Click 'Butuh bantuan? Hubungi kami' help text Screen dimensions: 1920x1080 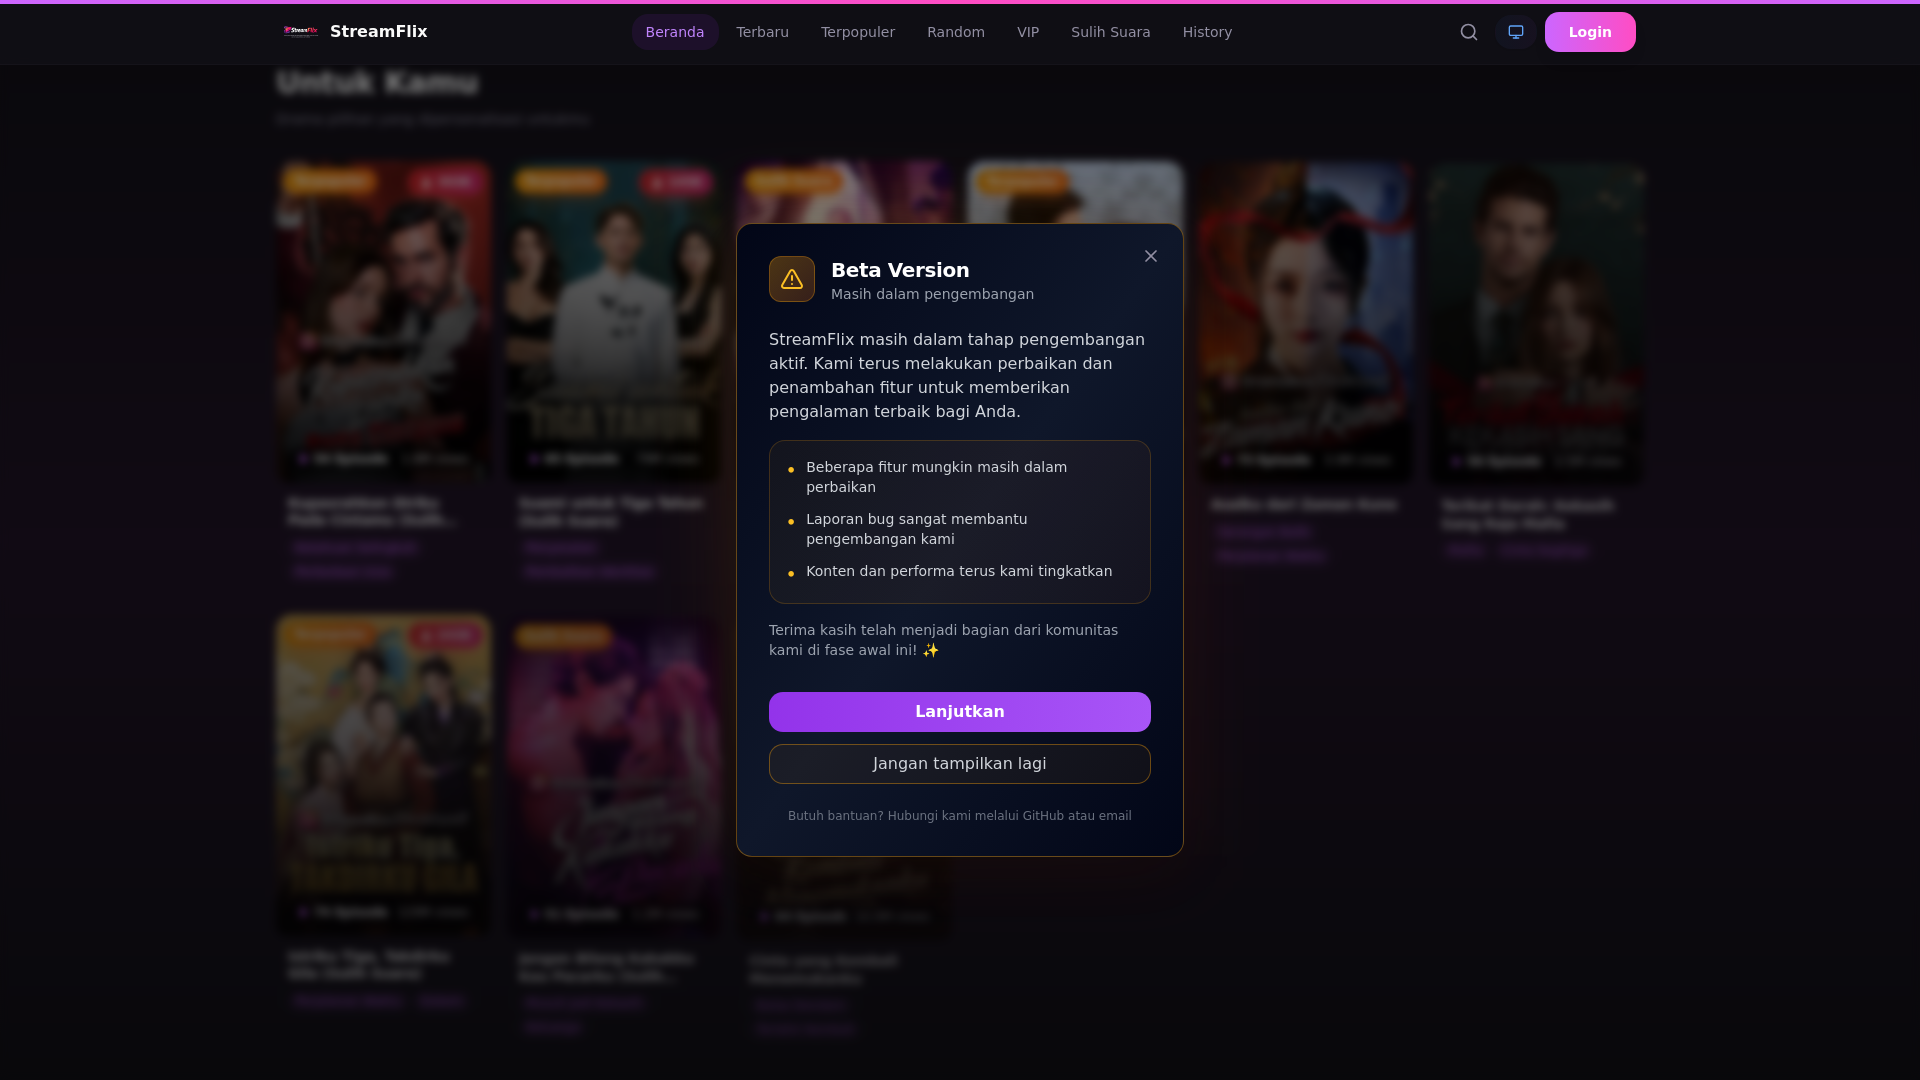point(960,816)
